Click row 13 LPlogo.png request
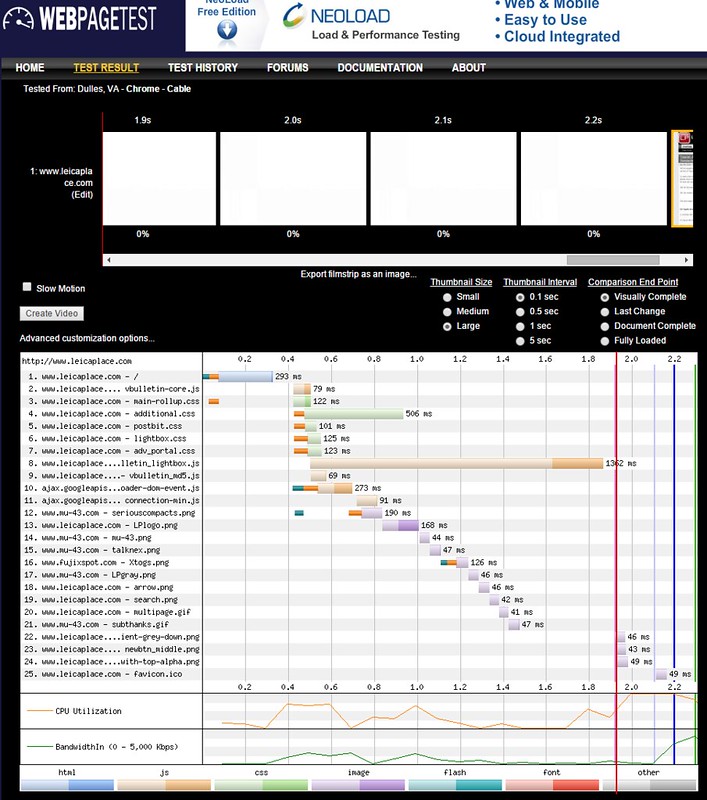Image resolution: width=707 pixels, height=800 pixels. coord(100,526)
